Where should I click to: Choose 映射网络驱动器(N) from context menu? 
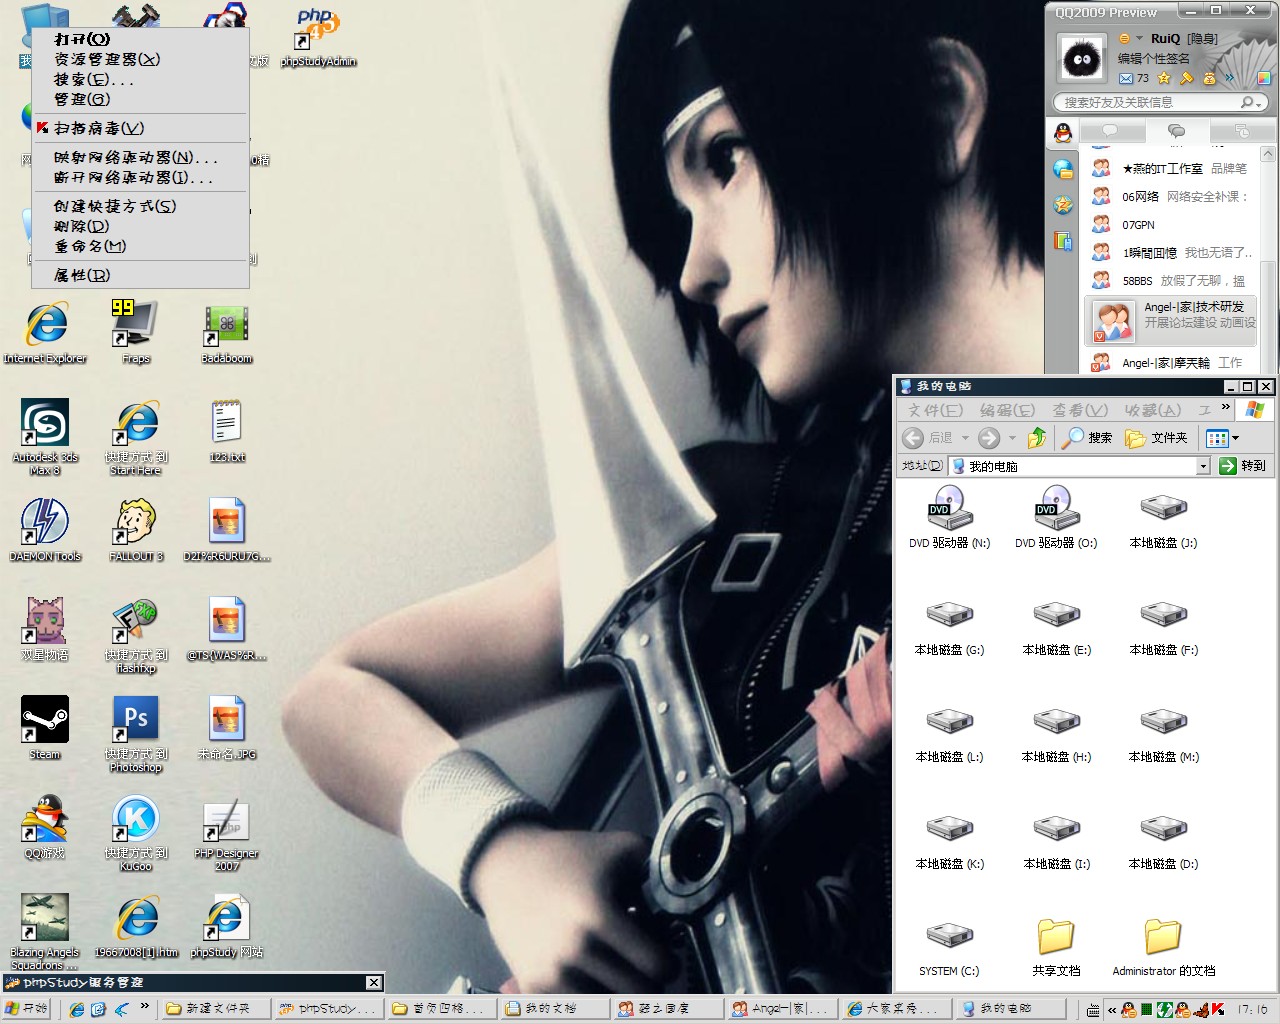click(140, 157)
